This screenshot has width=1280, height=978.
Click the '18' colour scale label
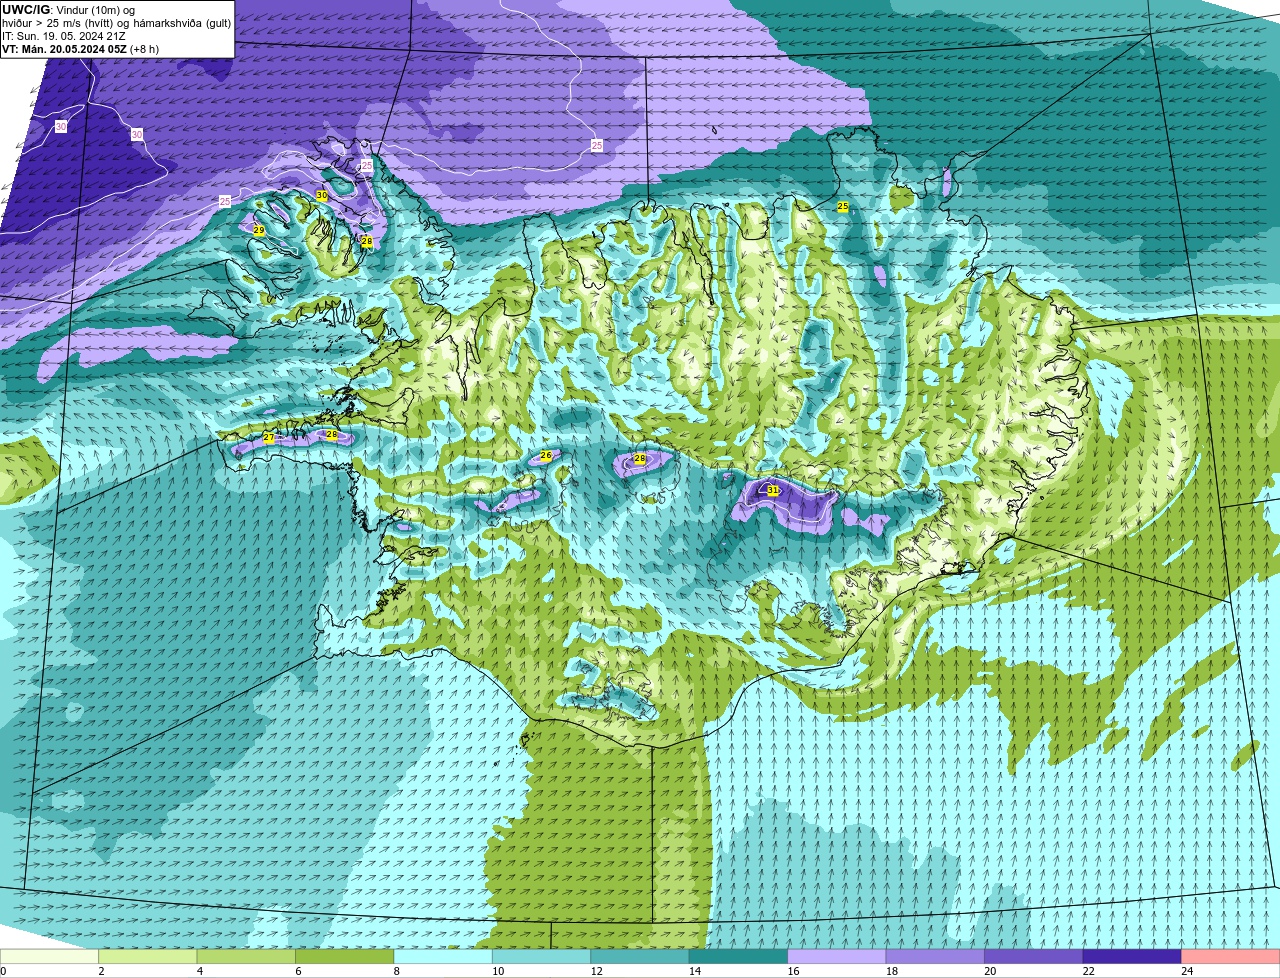(x=892, y=971)
